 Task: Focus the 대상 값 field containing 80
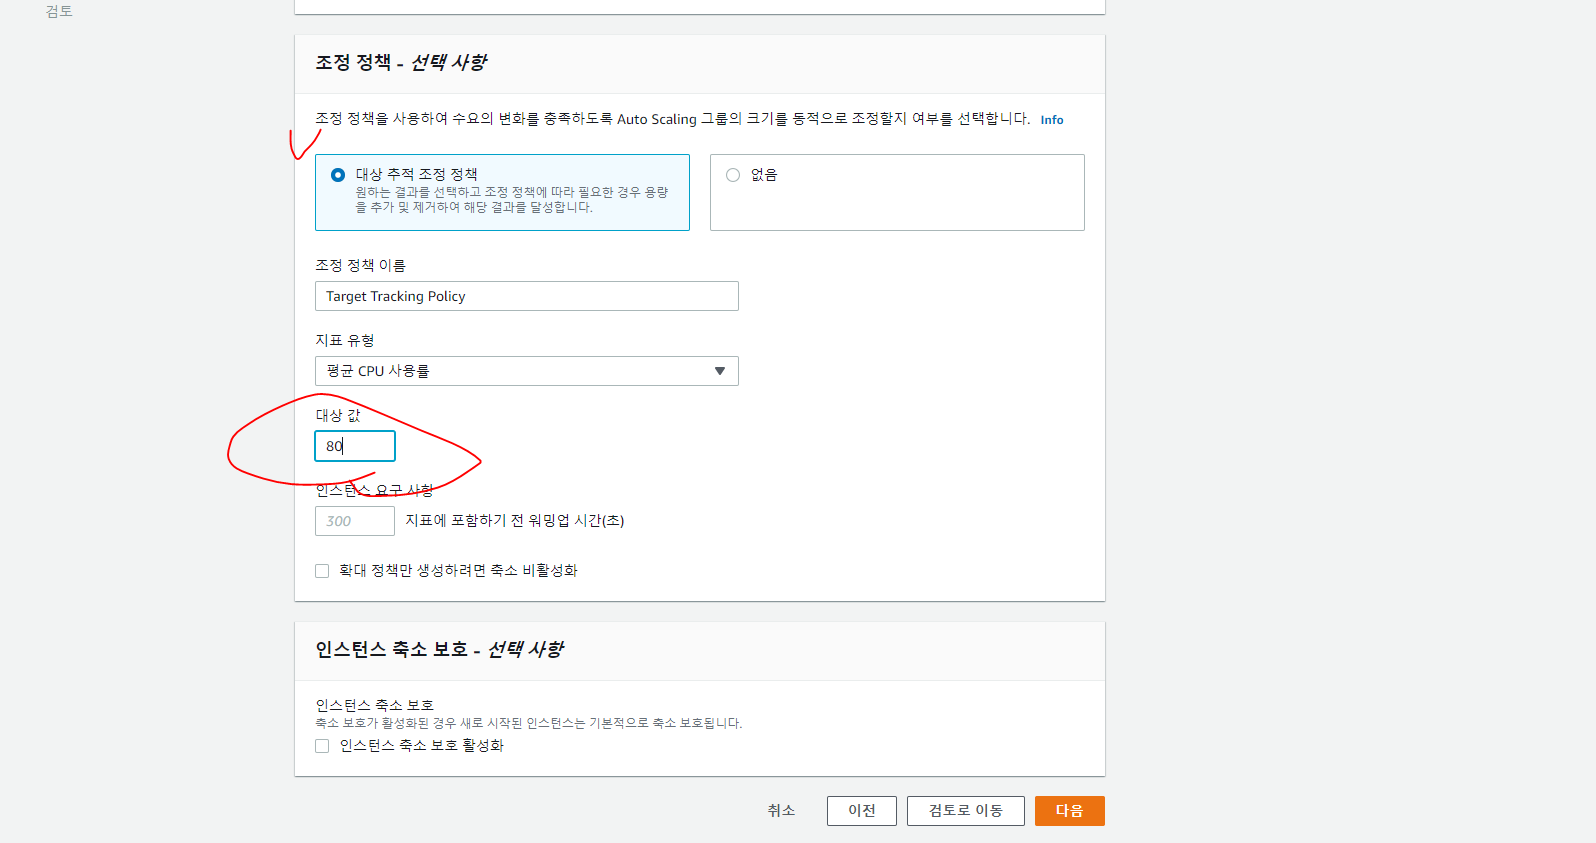355,446
